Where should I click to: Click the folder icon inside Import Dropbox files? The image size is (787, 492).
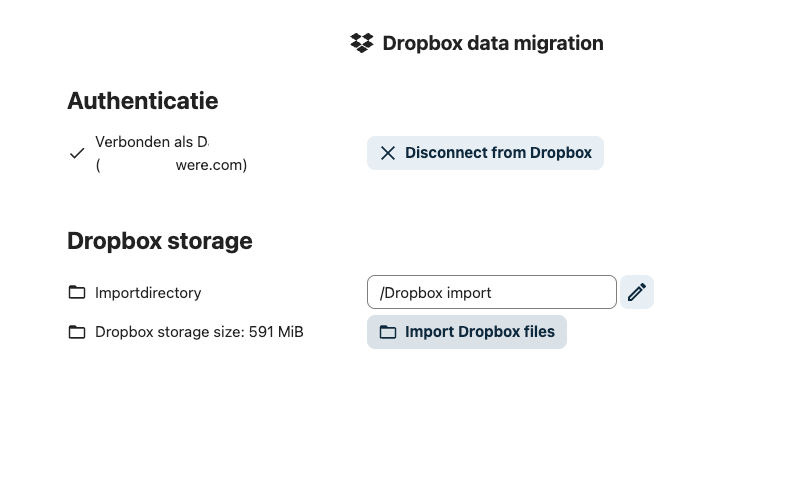[x=388, y=332]
